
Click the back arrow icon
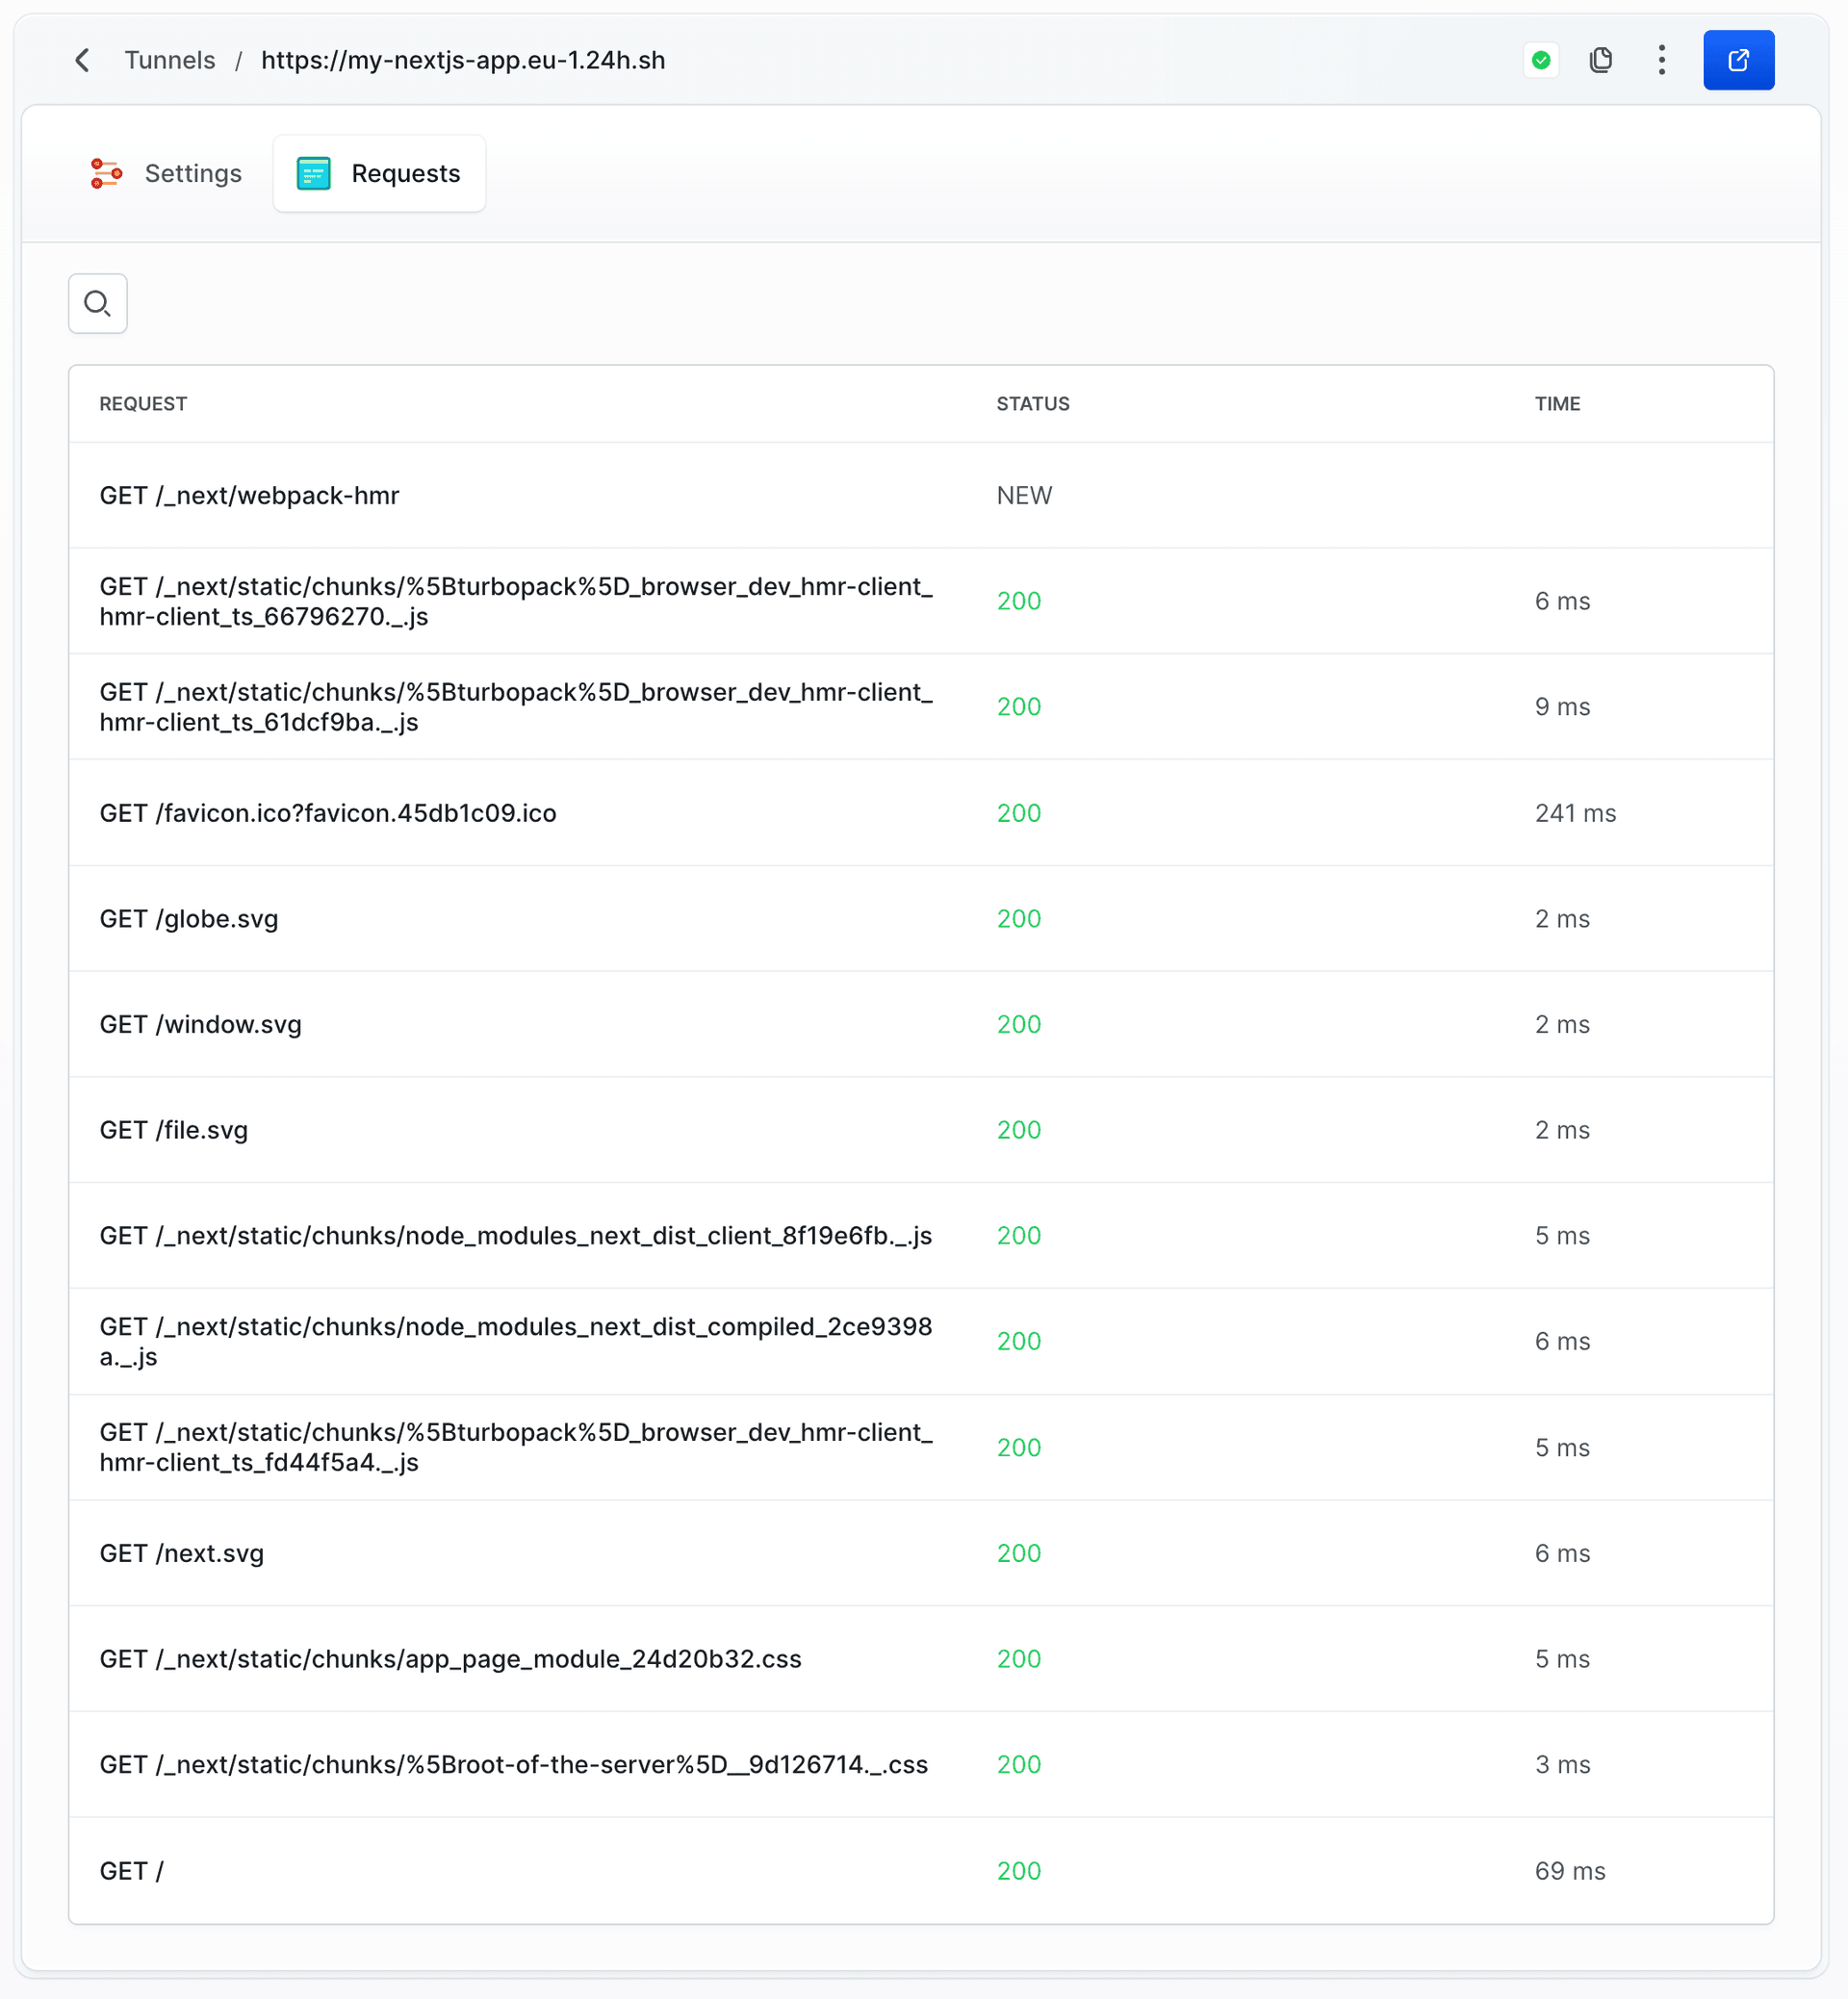coord(83,60)
